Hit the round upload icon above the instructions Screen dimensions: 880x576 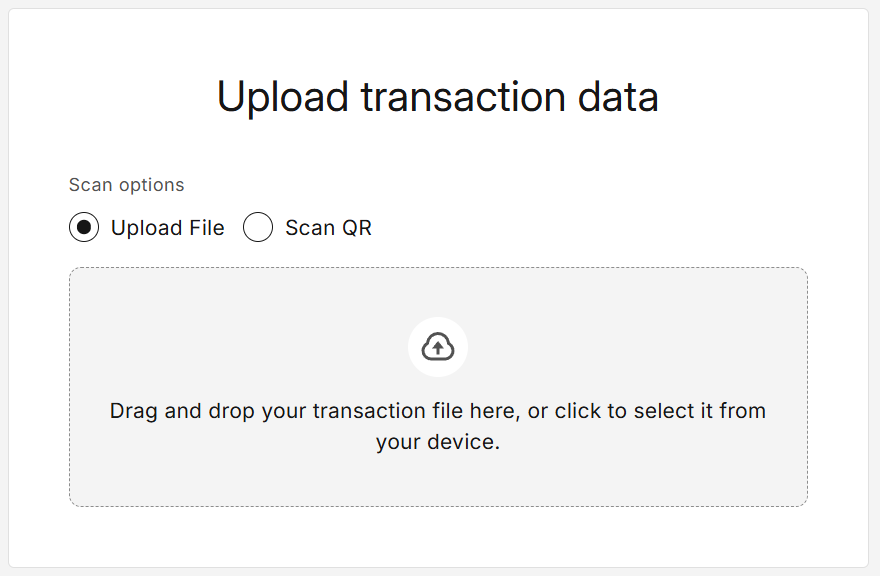[x=438, y=346]
